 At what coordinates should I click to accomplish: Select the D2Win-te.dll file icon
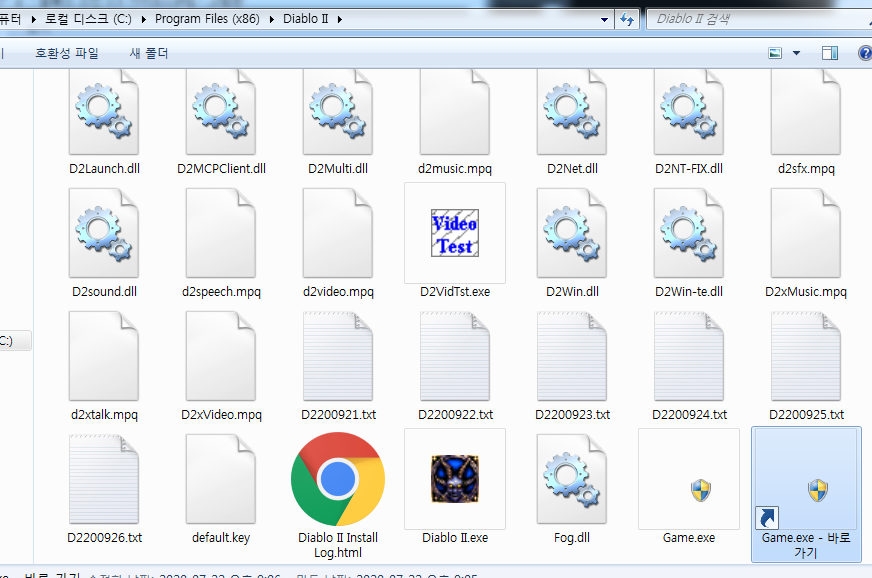[x=688, y=233]
